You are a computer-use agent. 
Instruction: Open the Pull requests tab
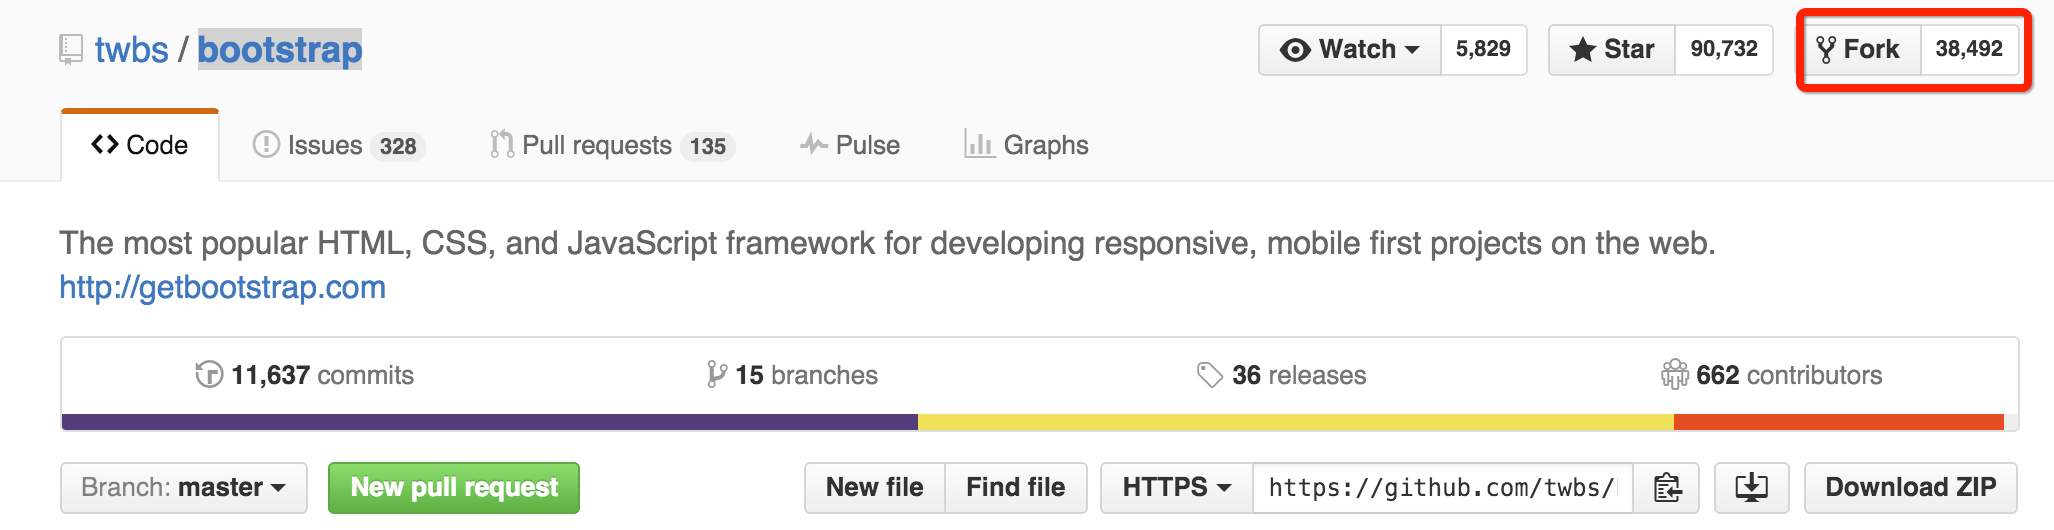tap(611, 146)
